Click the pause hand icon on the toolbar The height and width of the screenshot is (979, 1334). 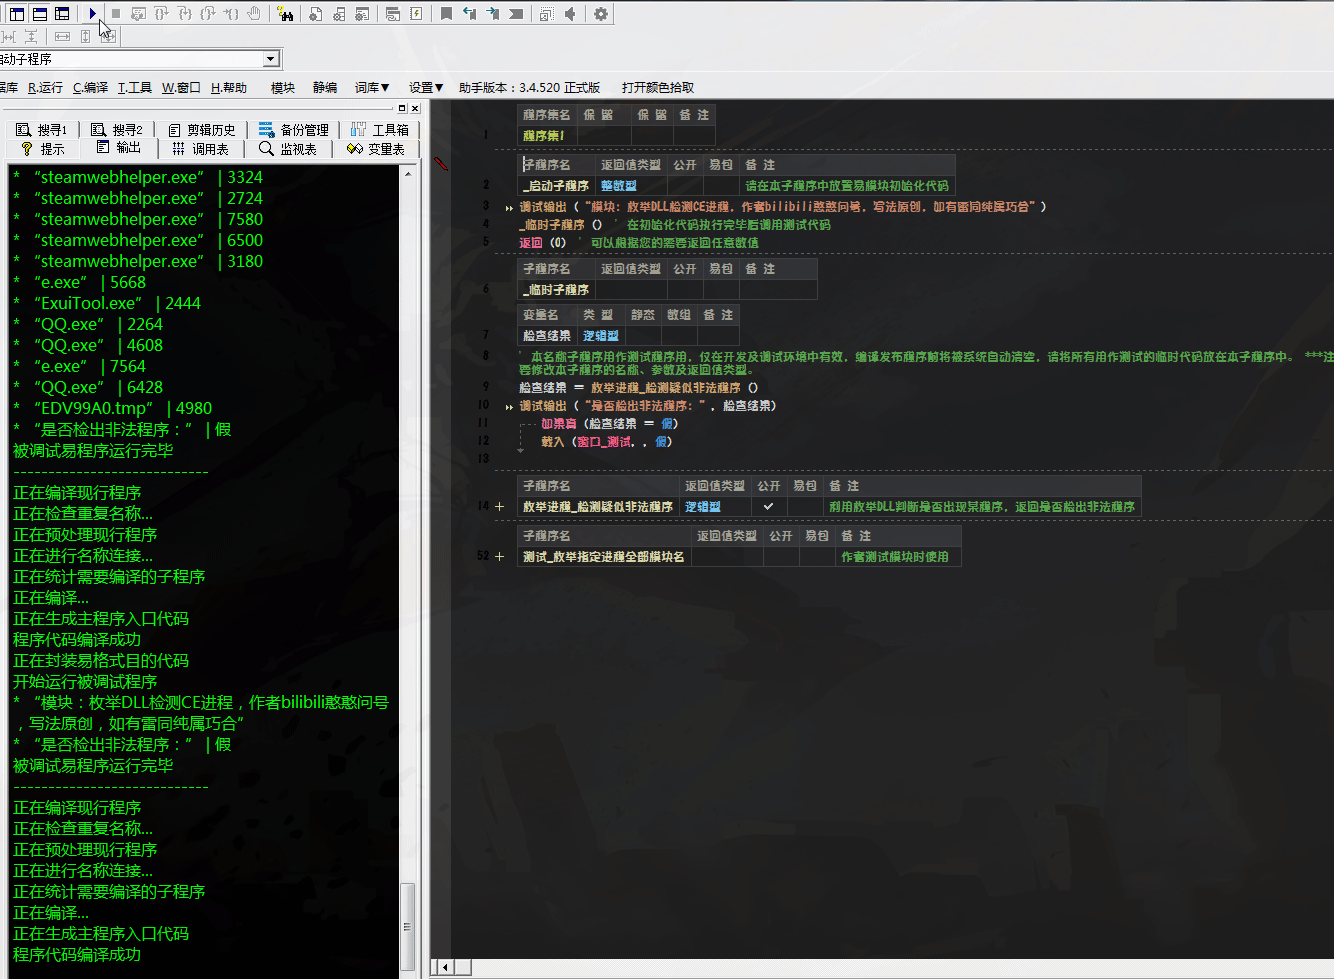point(254,13)
